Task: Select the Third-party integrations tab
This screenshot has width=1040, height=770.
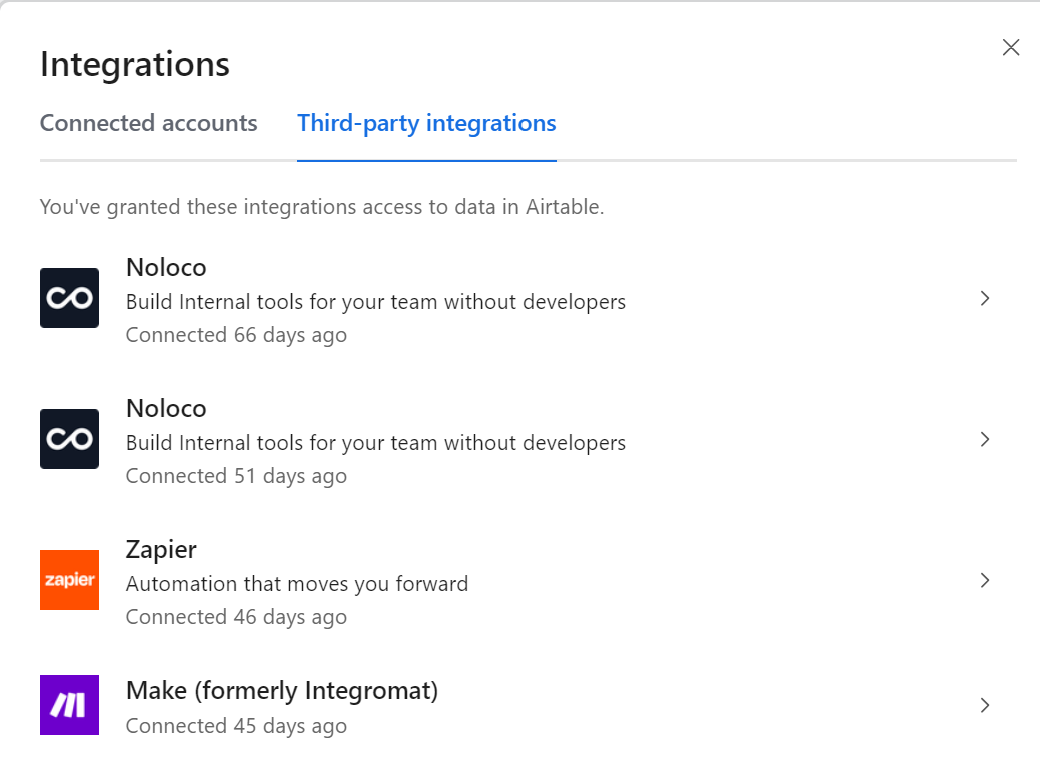Action: [426, 123]
